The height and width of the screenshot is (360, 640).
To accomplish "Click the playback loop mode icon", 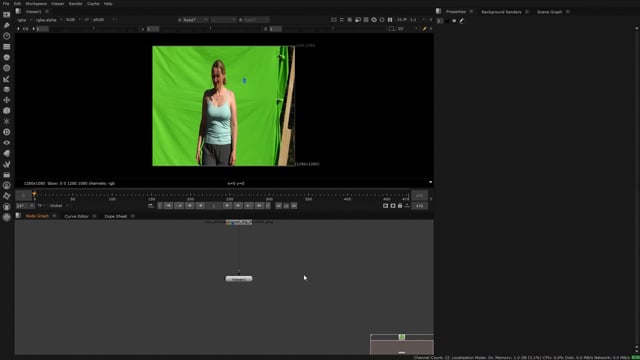I will point(151,206).
